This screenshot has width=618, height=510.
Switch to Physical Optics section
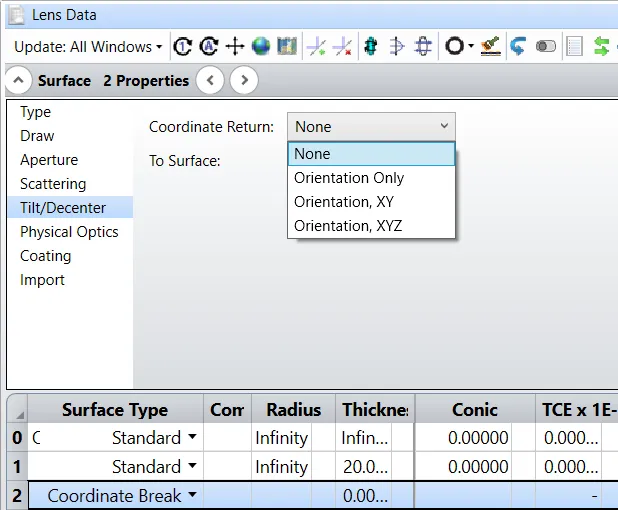(x=69, y=232)
